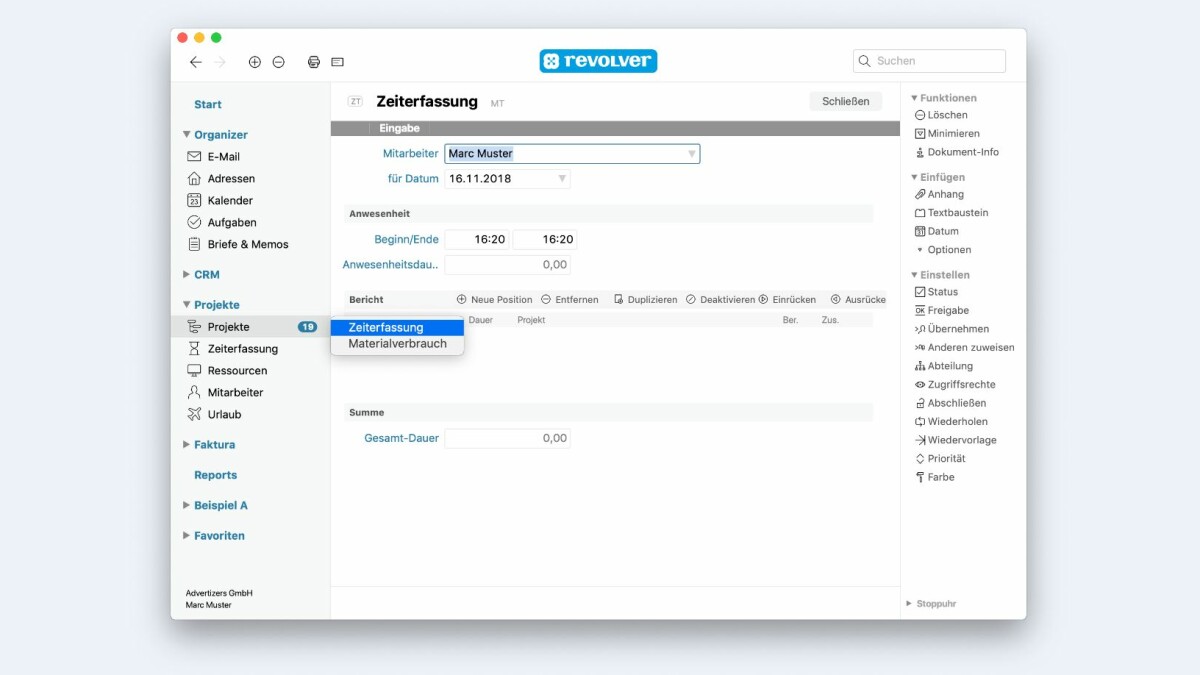Screen dimensions: 1200x675
Task: Click Neue Position in Bericht toolbar
Action: tap(495, 300)
